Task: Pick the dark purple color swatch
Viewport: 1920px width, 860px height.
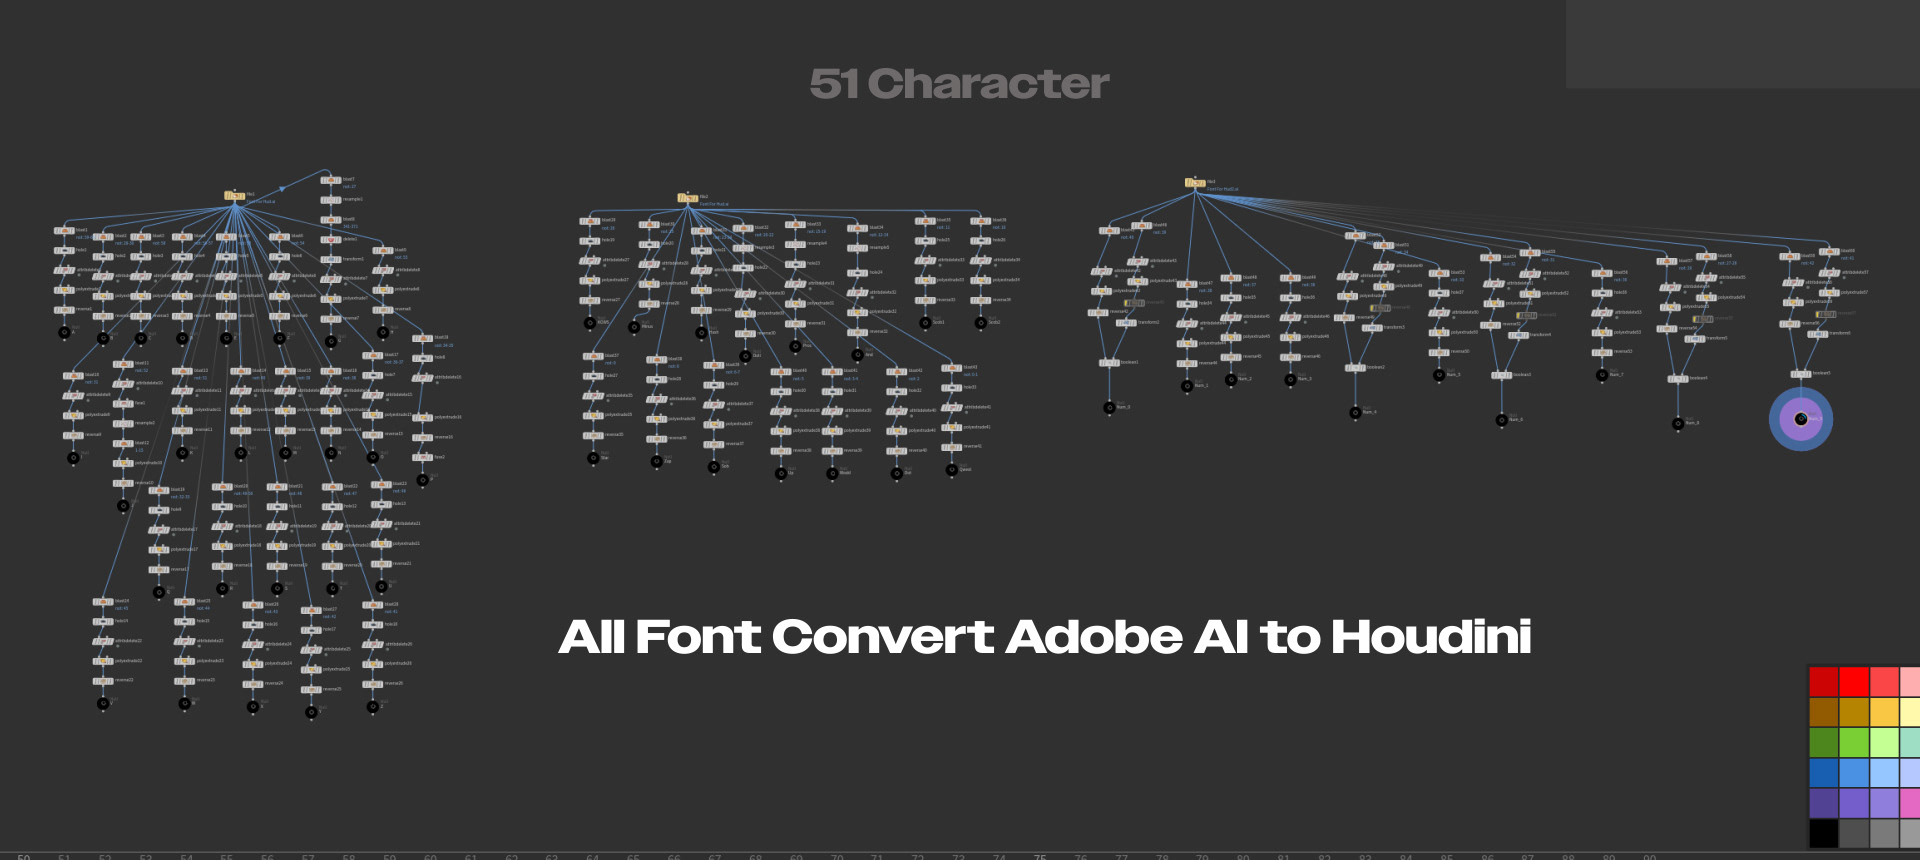Action: 1823,803
